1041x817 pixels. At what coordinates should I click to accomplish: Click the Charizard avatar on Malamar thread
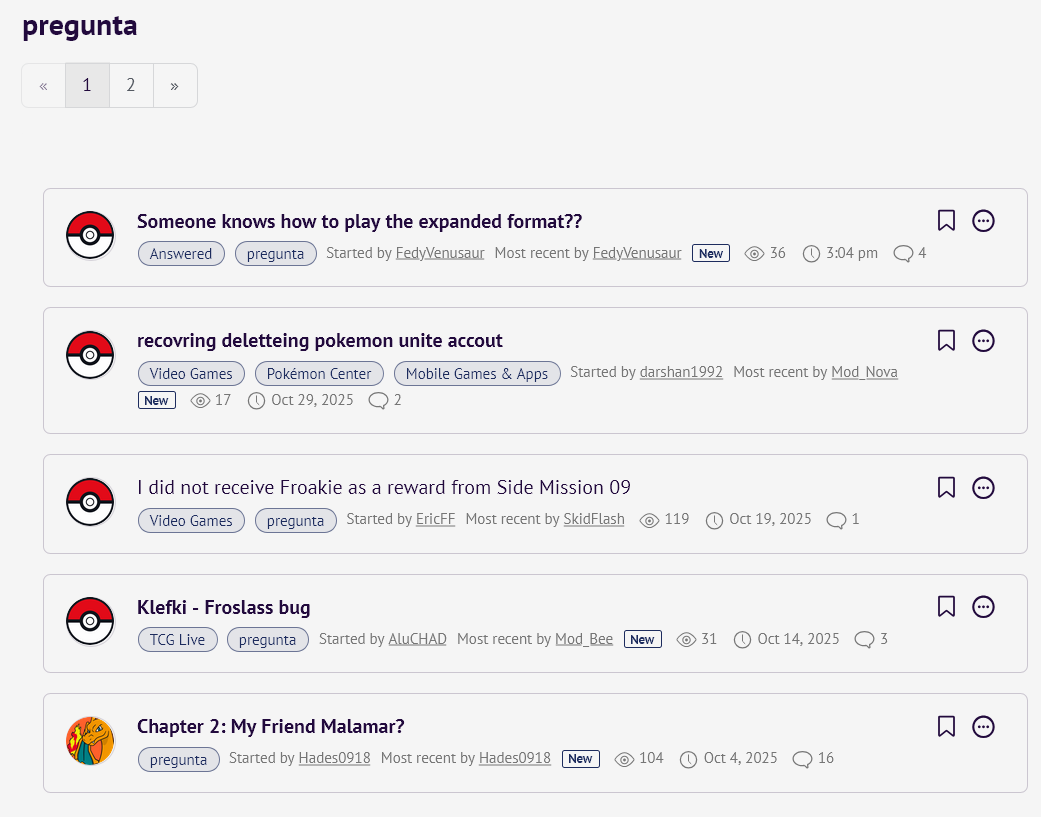pos(90,741)
